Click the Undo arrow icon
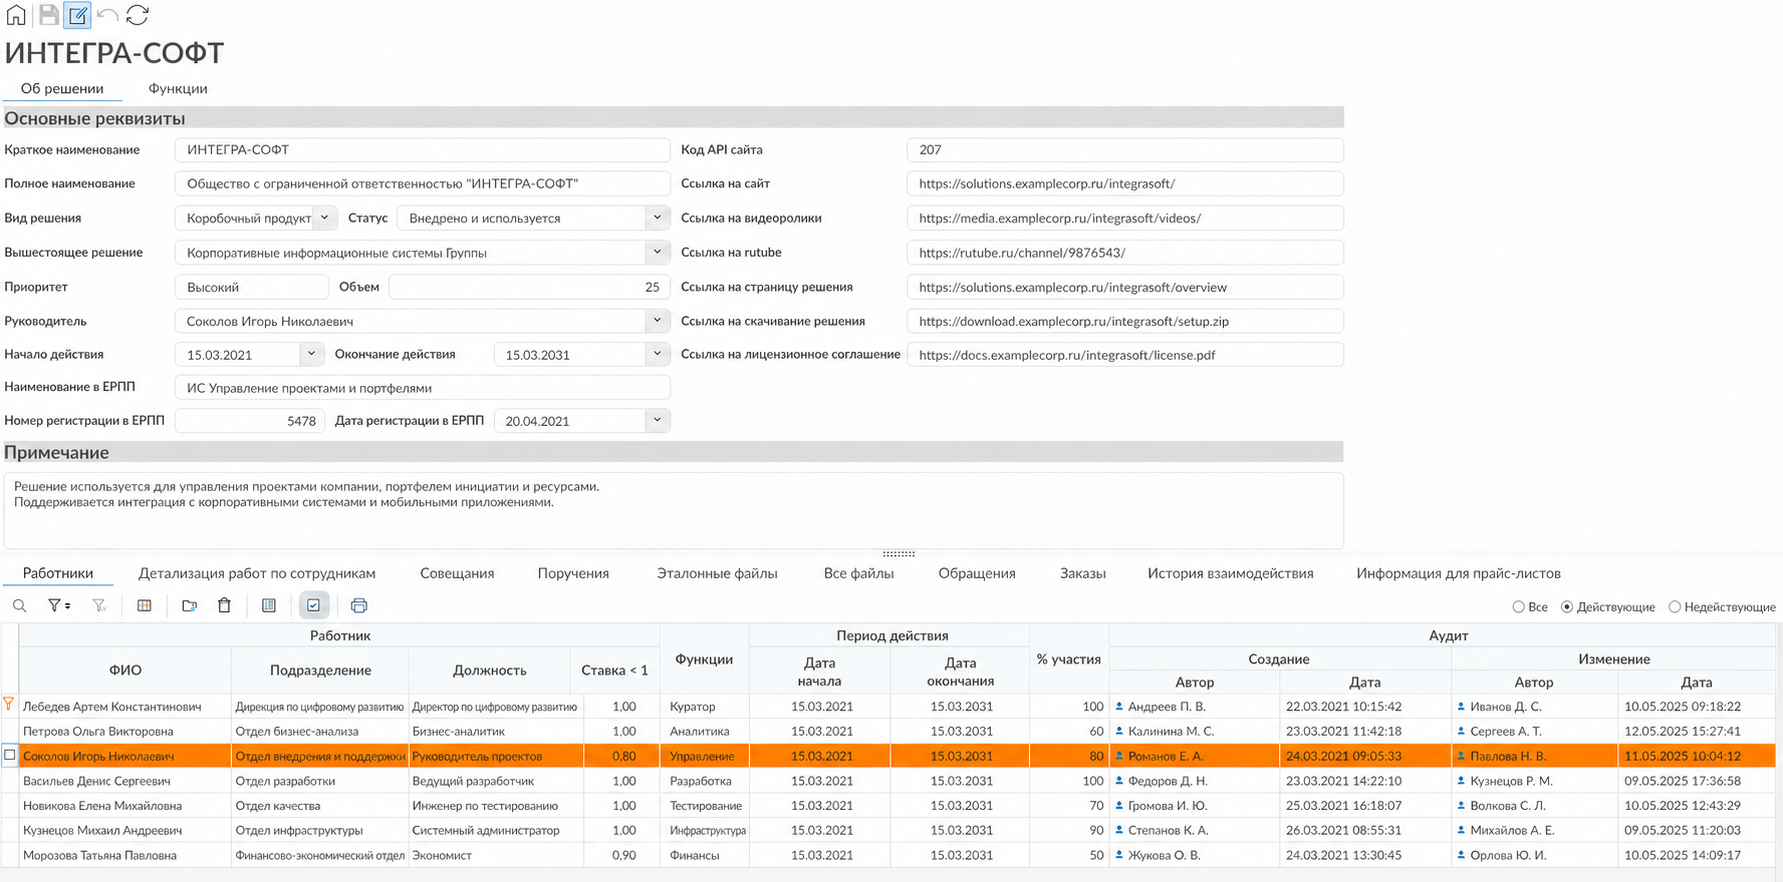This screenshot has height=882, width=1783. tap(108, 15)
